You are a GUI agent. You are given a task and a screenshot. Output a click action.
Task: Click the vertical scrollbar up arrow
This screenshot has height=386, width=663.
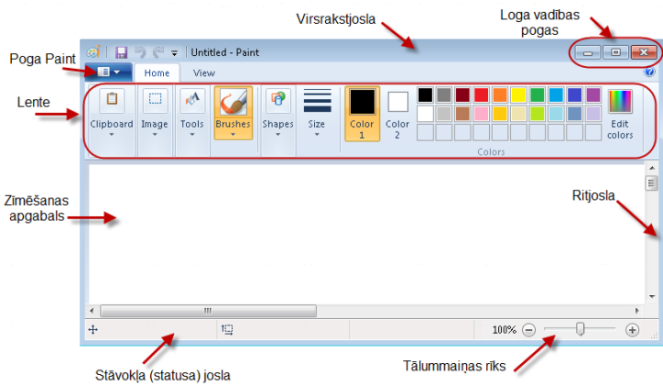652,168
